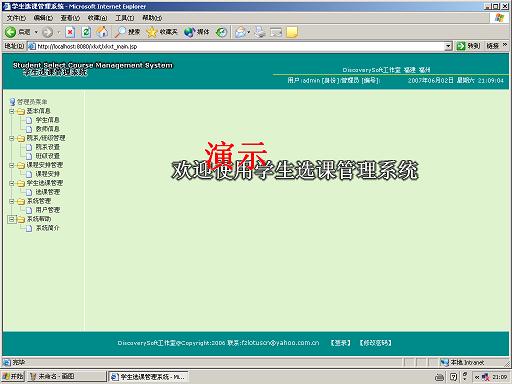Open the address bar dropdown arrow
Screen dimensions: 512x384
coord(448,46)
